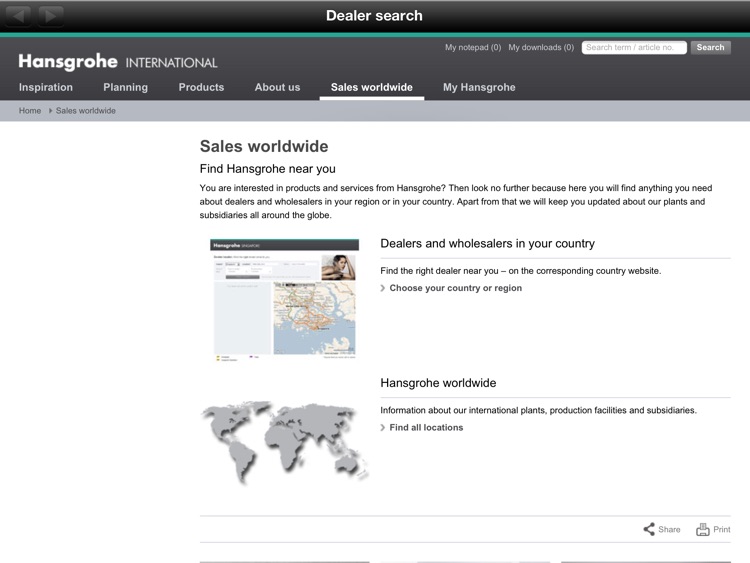The image size is (750, 563).
Task: Click the dealer locator map thumbnail
Action: tap(285, 299)
